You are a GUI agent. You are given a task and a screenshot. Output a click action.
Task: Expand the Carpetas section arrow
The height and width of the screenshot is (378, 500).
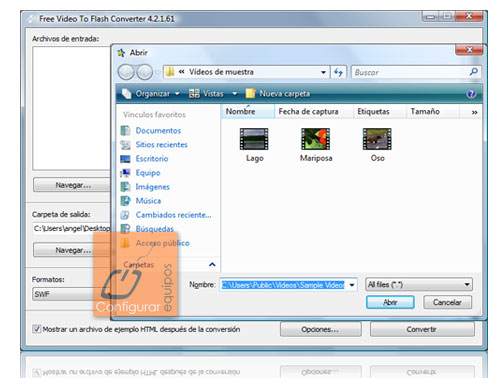coord(212,265)
